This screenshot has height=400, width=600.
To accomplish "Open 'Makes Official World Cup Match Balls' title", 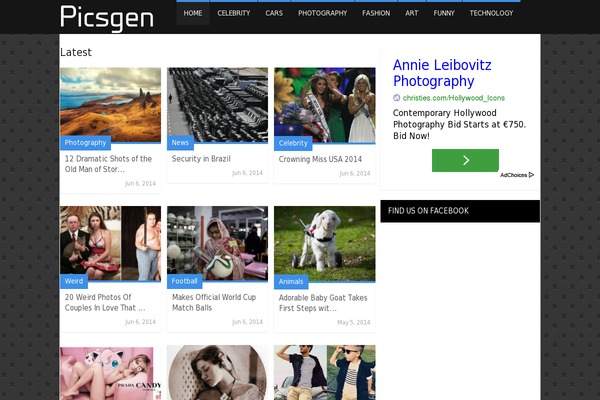I will tap(214, 302).
